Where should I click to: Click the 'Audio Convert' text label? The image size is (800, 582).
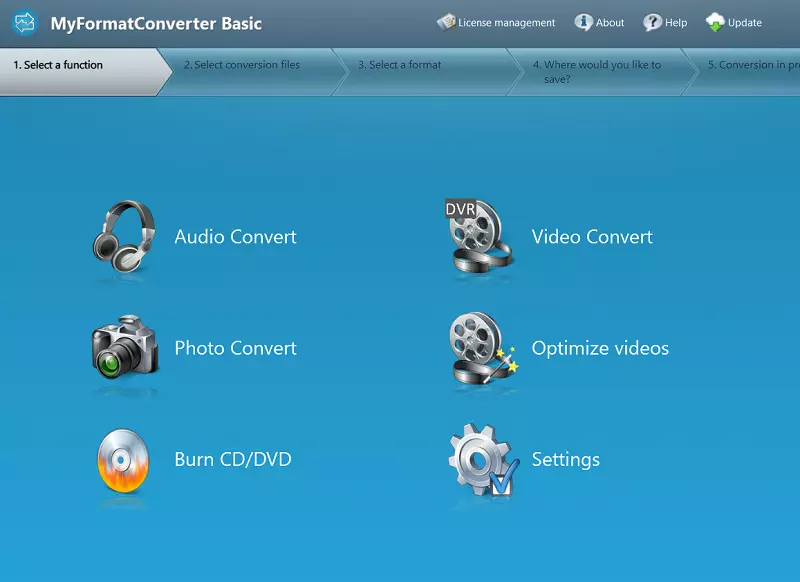pyautogui.click(x=235, y=237)
